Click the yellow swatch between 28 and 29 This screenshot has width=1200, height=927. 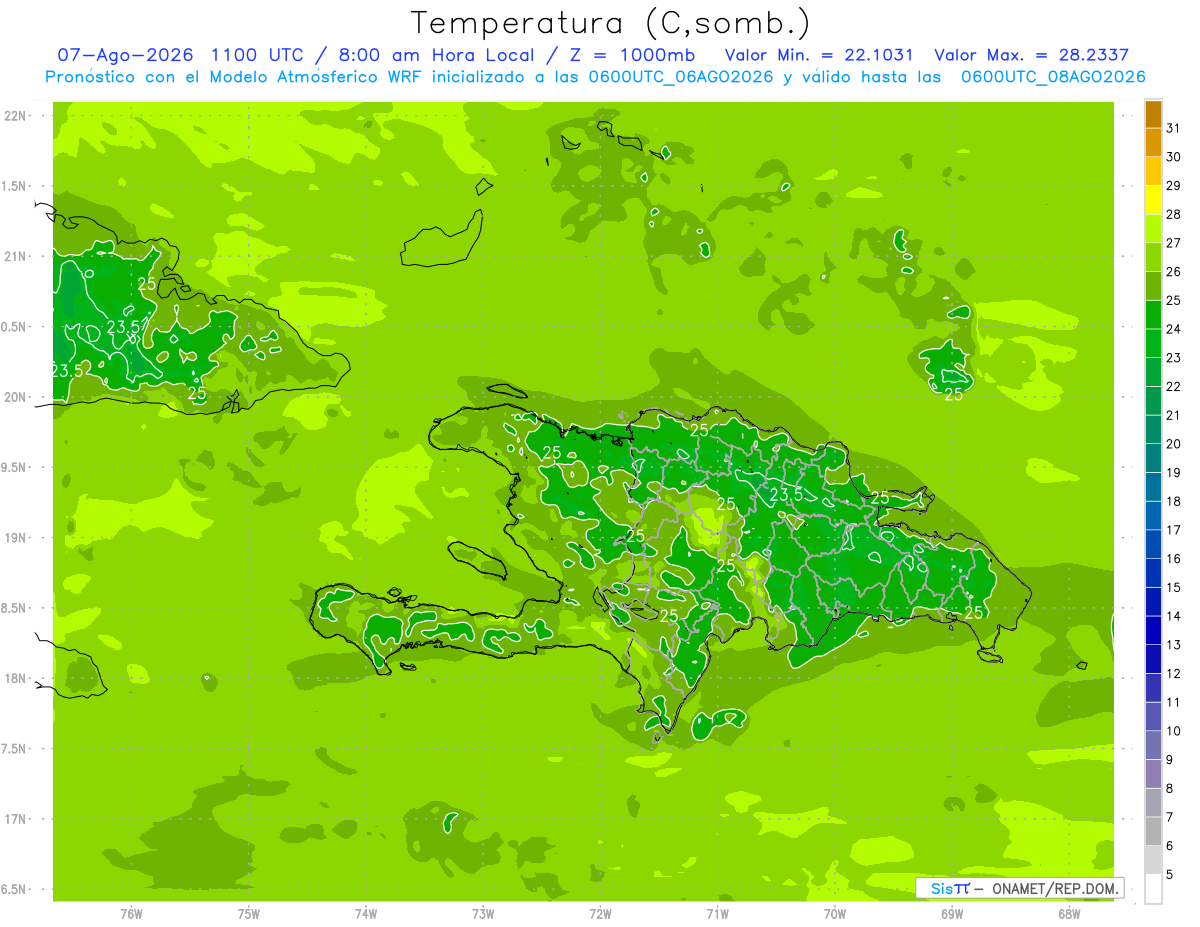(x=1153, y=200)
